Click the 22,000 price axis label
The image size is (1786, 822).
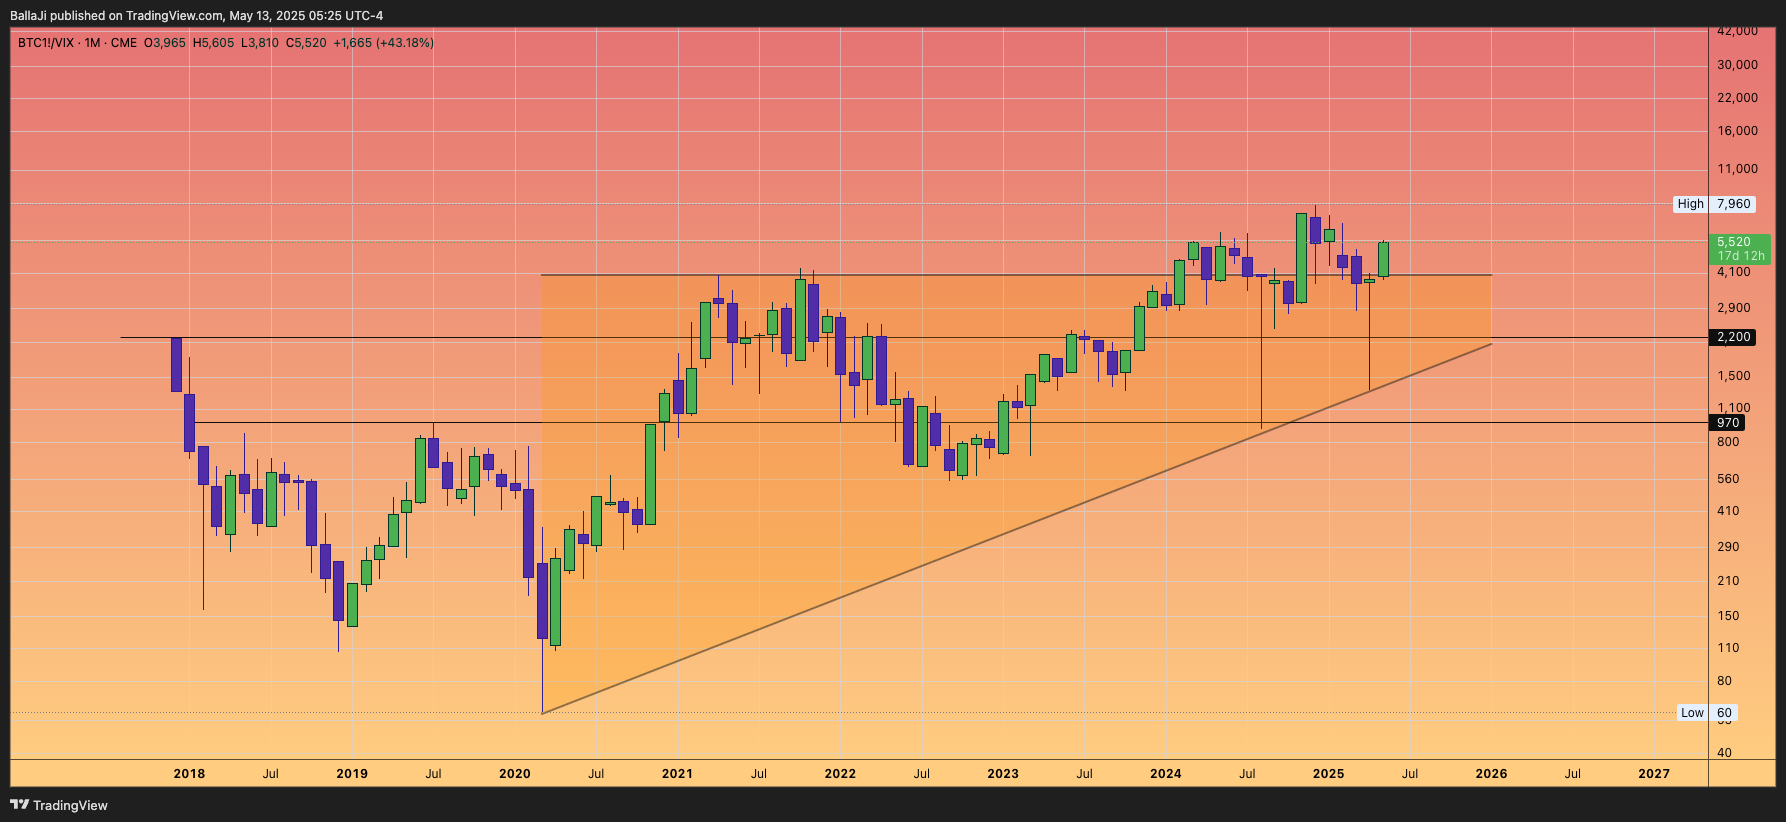1737,98
